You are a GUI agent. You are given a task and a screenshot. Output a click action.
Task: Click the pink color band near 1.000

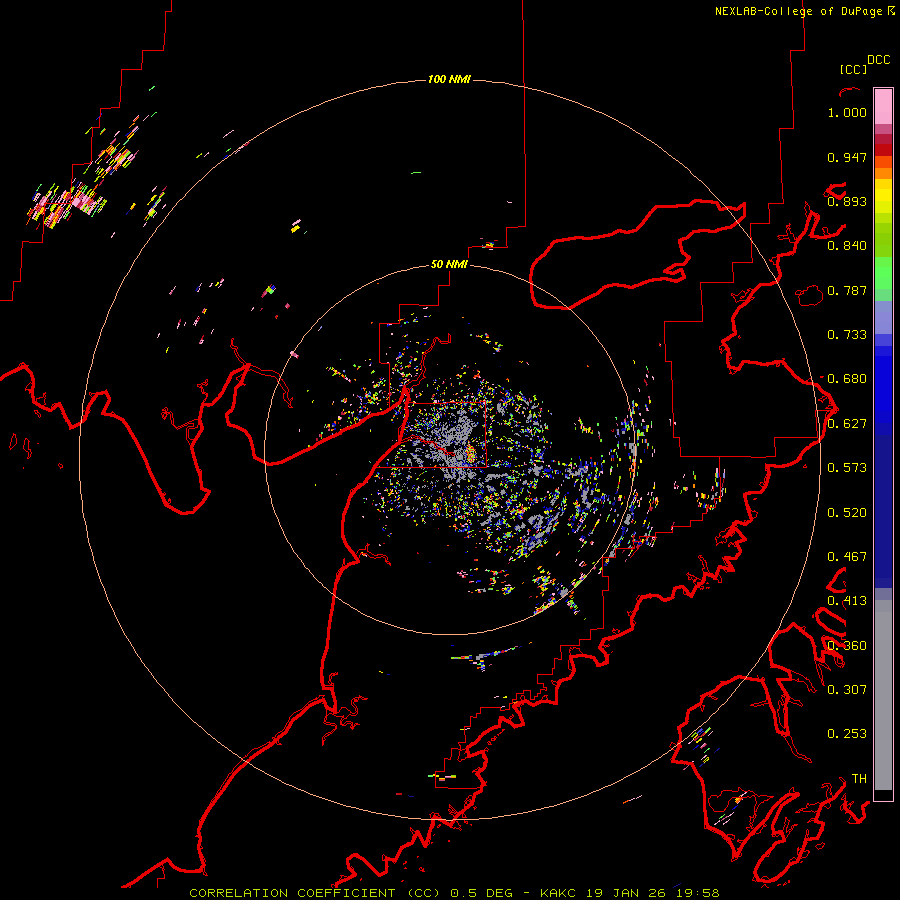[883, 107]
